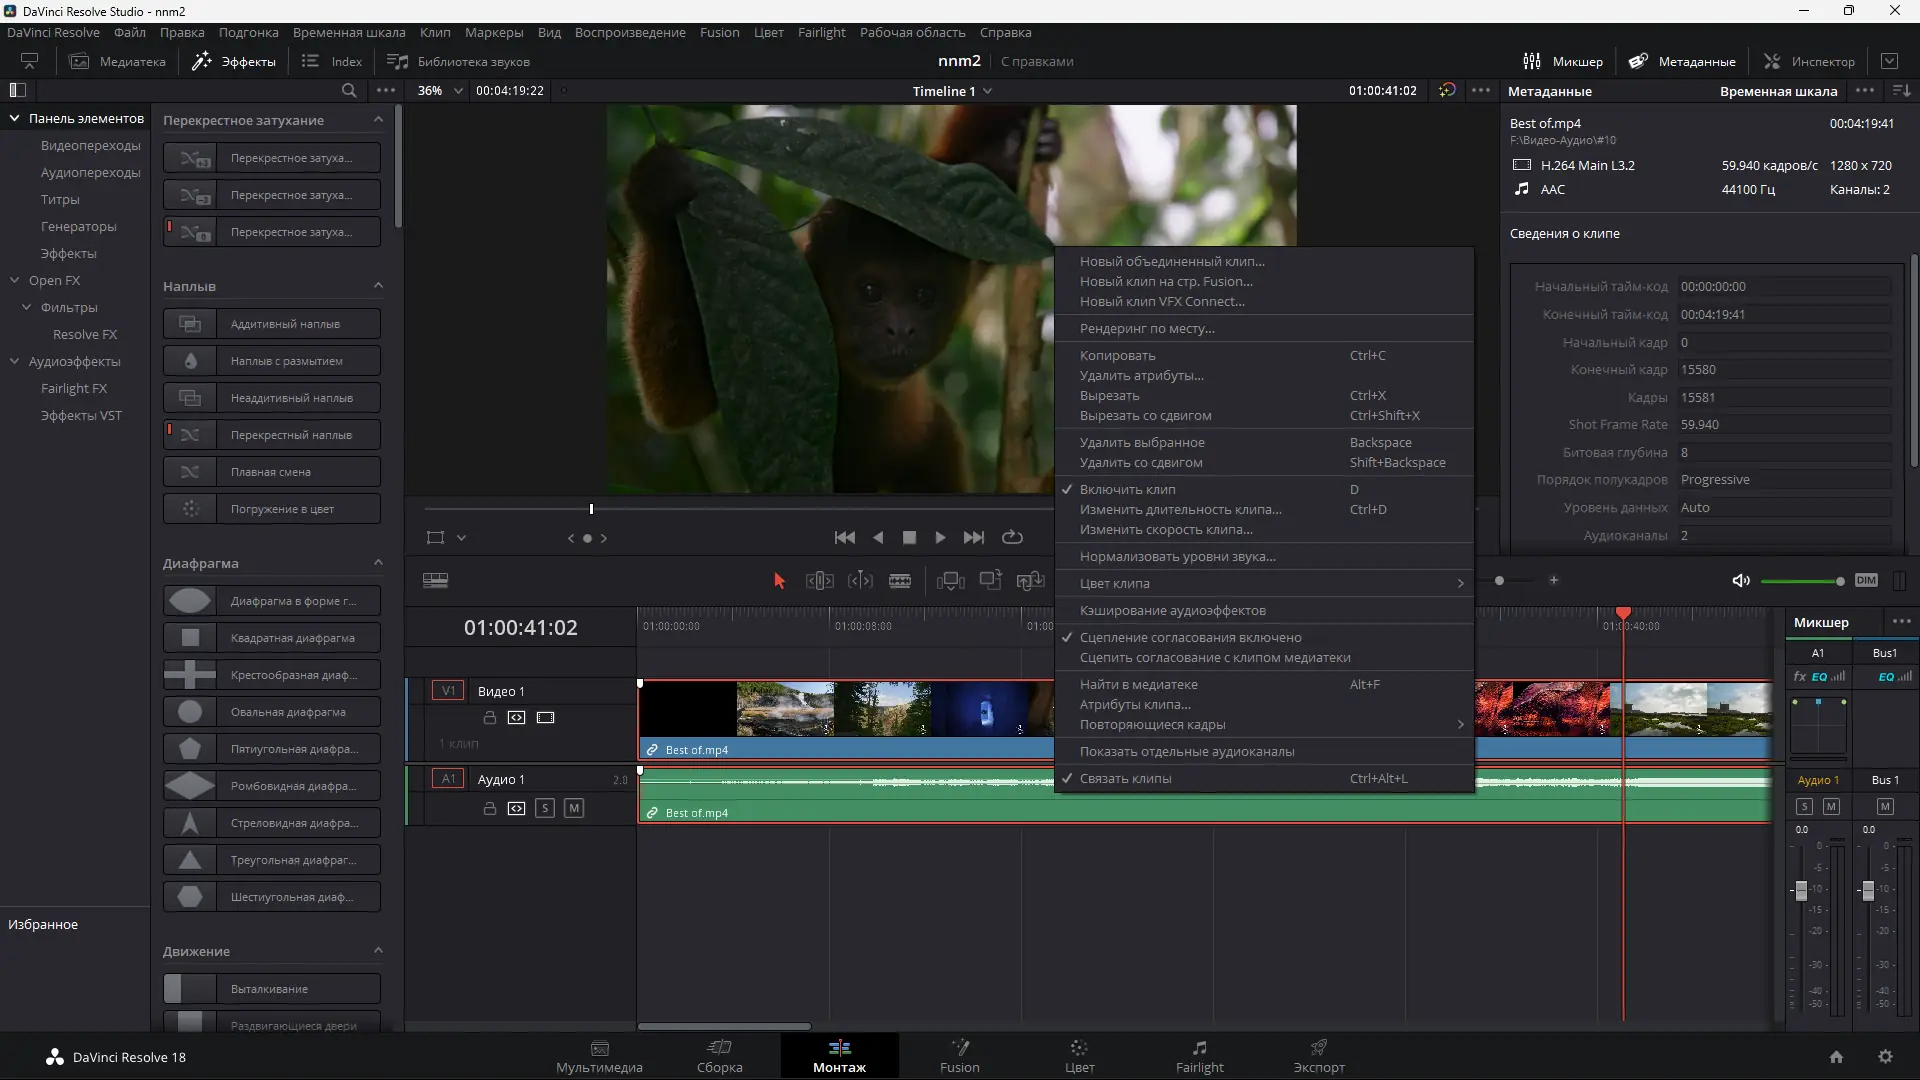
Task: Mute the Audio 1 track
Action: 574,808
